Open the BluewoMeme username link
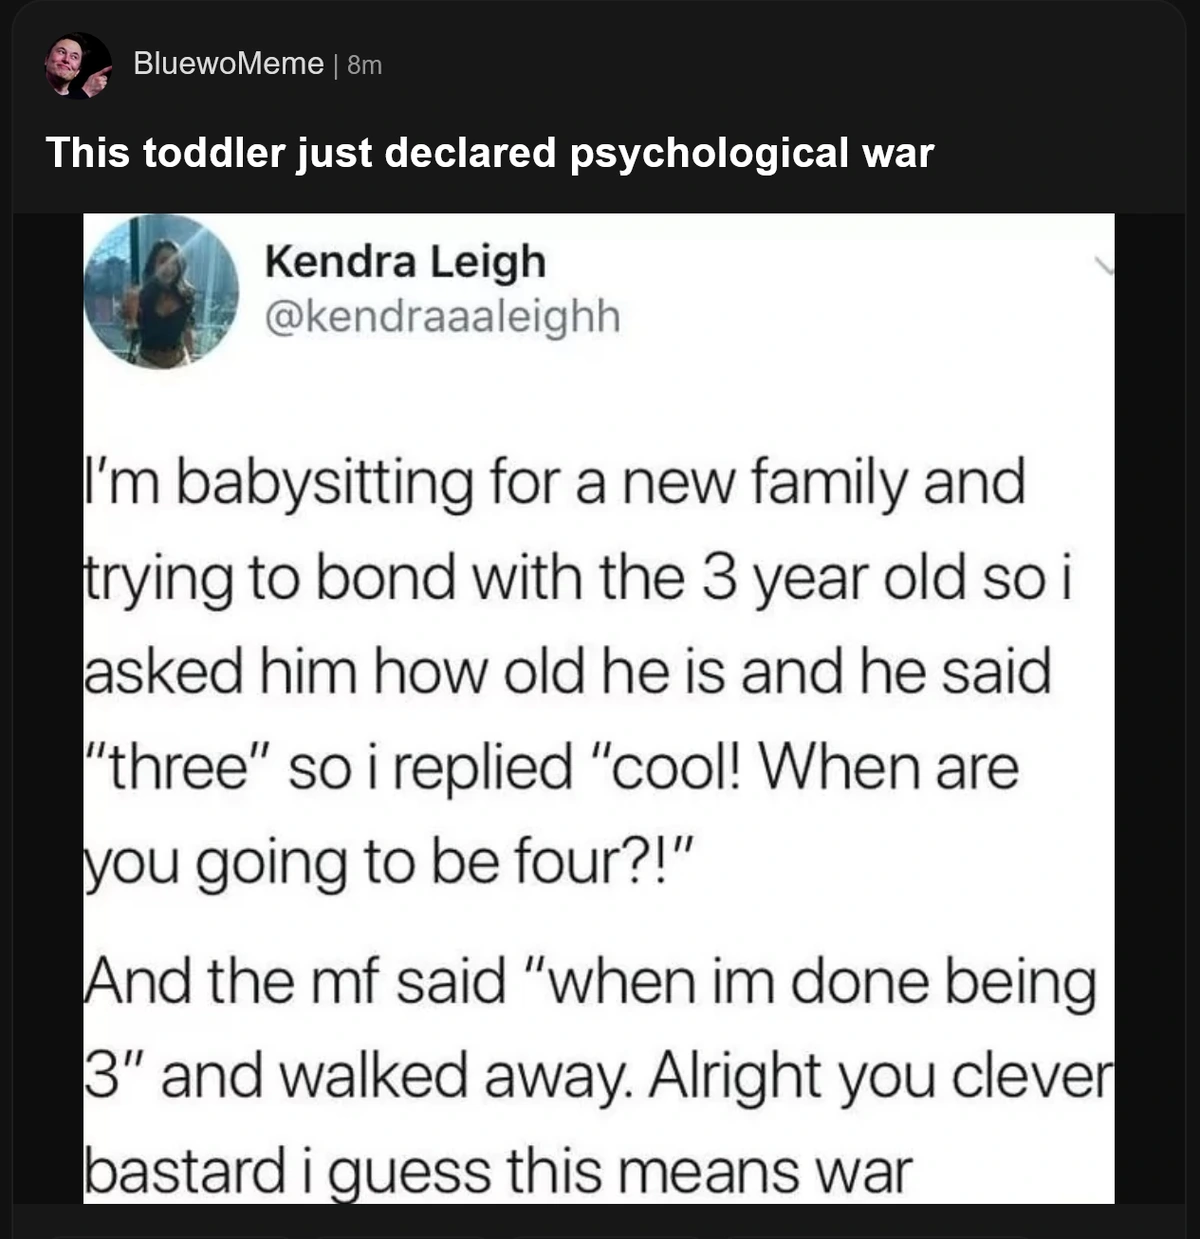1200x1239 pixels. [x=228, y=64]
